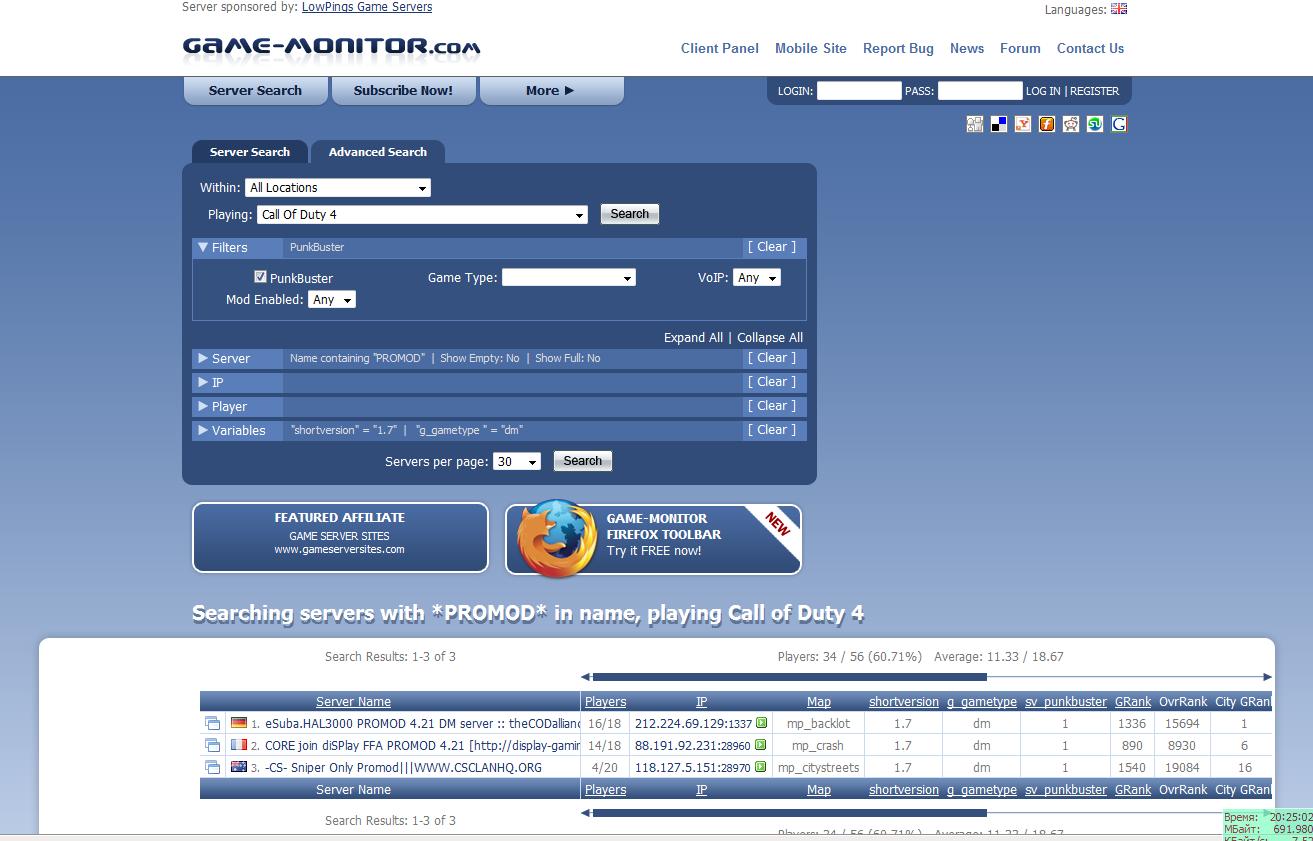Click the Subscribe Now! button

(403, 90)
